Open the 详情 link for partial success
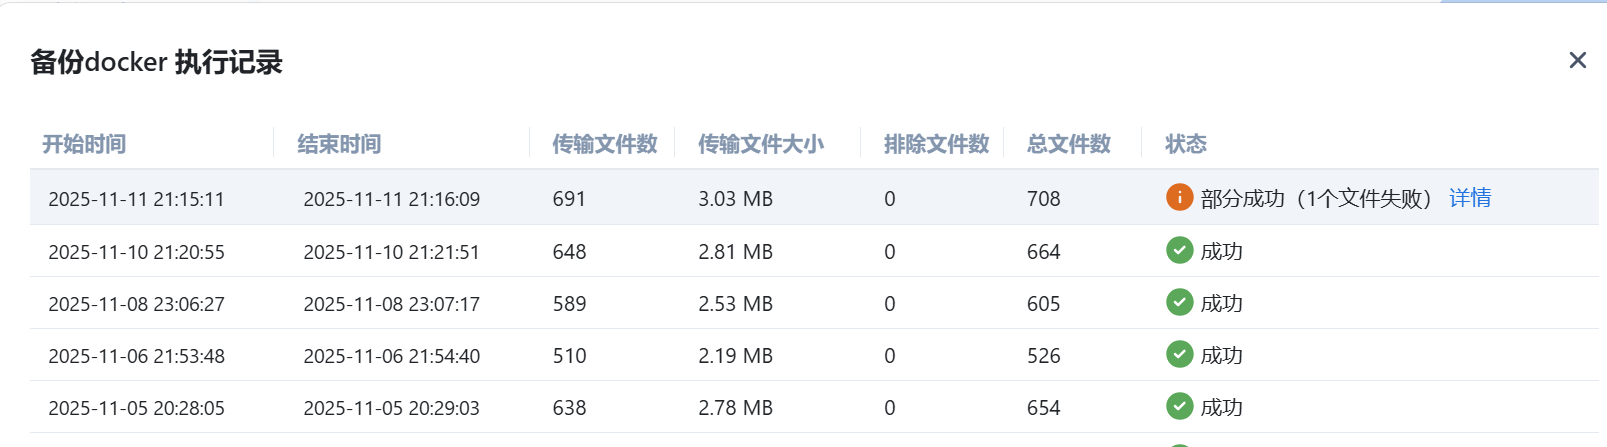 click(1469, 198)
